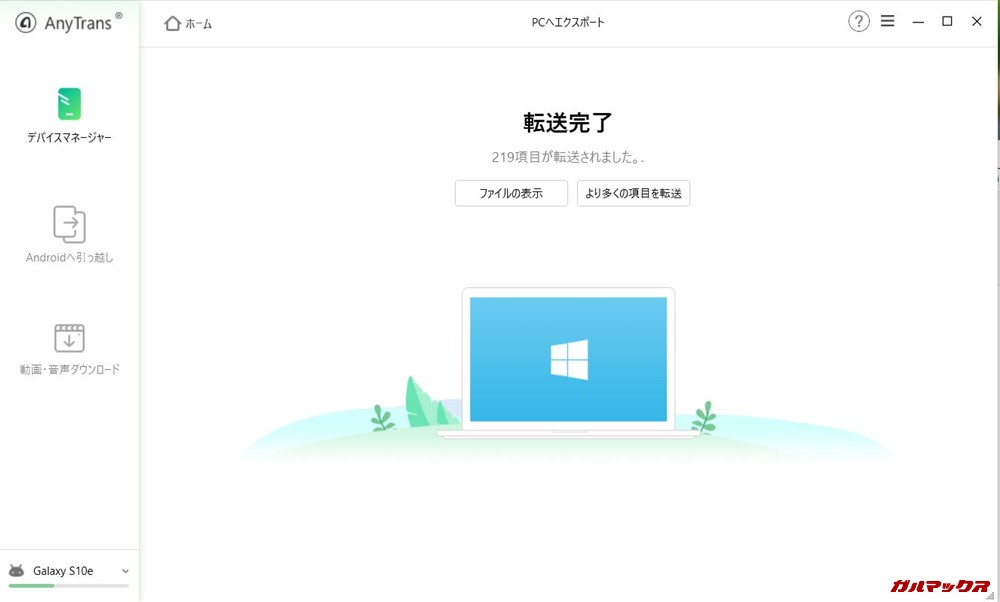Click the PCへエクスポート title
The height and width of the screenshot is (602, 1000).
click(567, 20)
